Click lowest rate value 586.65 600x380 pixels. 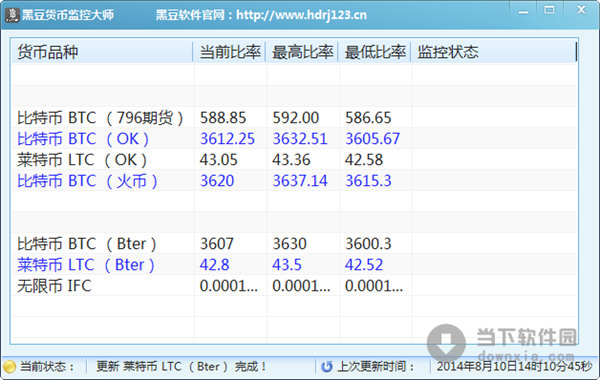(368, 117)
